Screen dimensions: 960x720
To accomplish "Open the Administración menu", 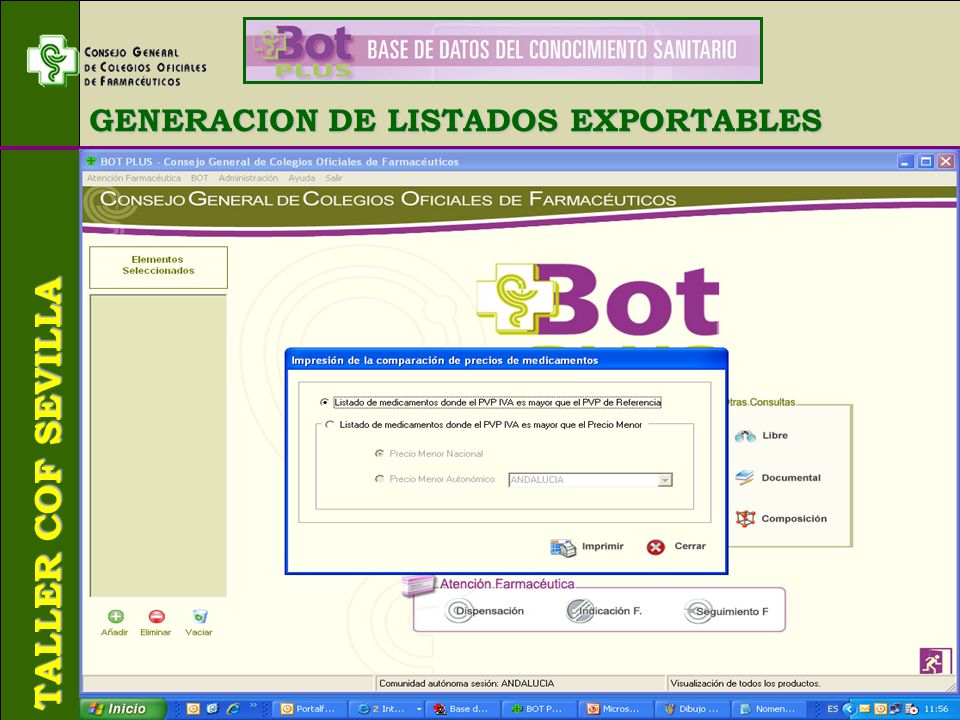I will point(248,178).
